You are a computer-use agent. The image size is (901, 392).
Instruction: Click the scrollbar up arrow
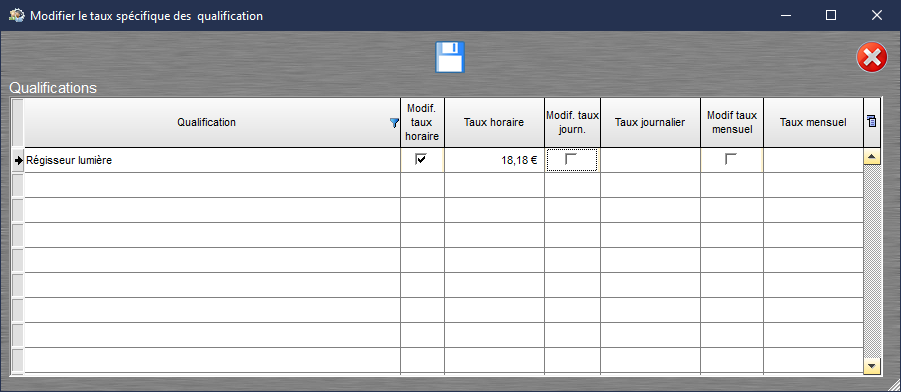[x=872, y=156]
